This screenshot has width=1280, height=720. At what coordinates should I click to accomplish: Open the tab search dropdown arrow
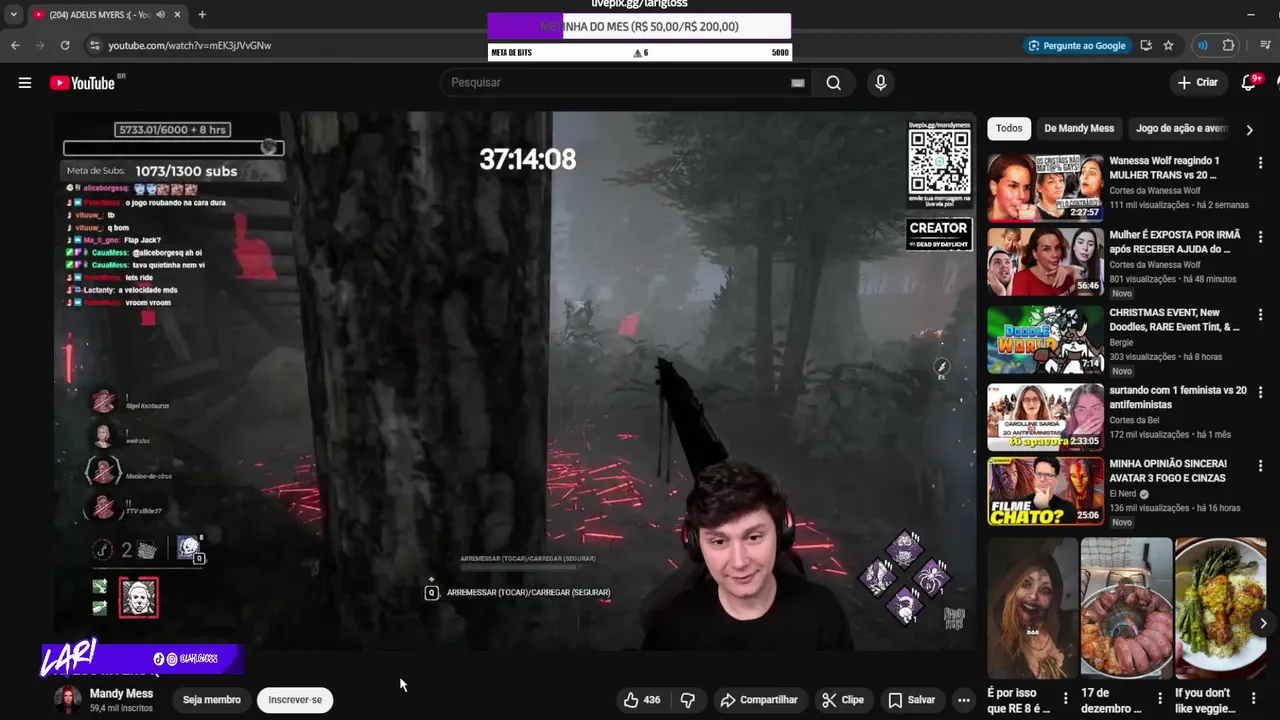13,15
